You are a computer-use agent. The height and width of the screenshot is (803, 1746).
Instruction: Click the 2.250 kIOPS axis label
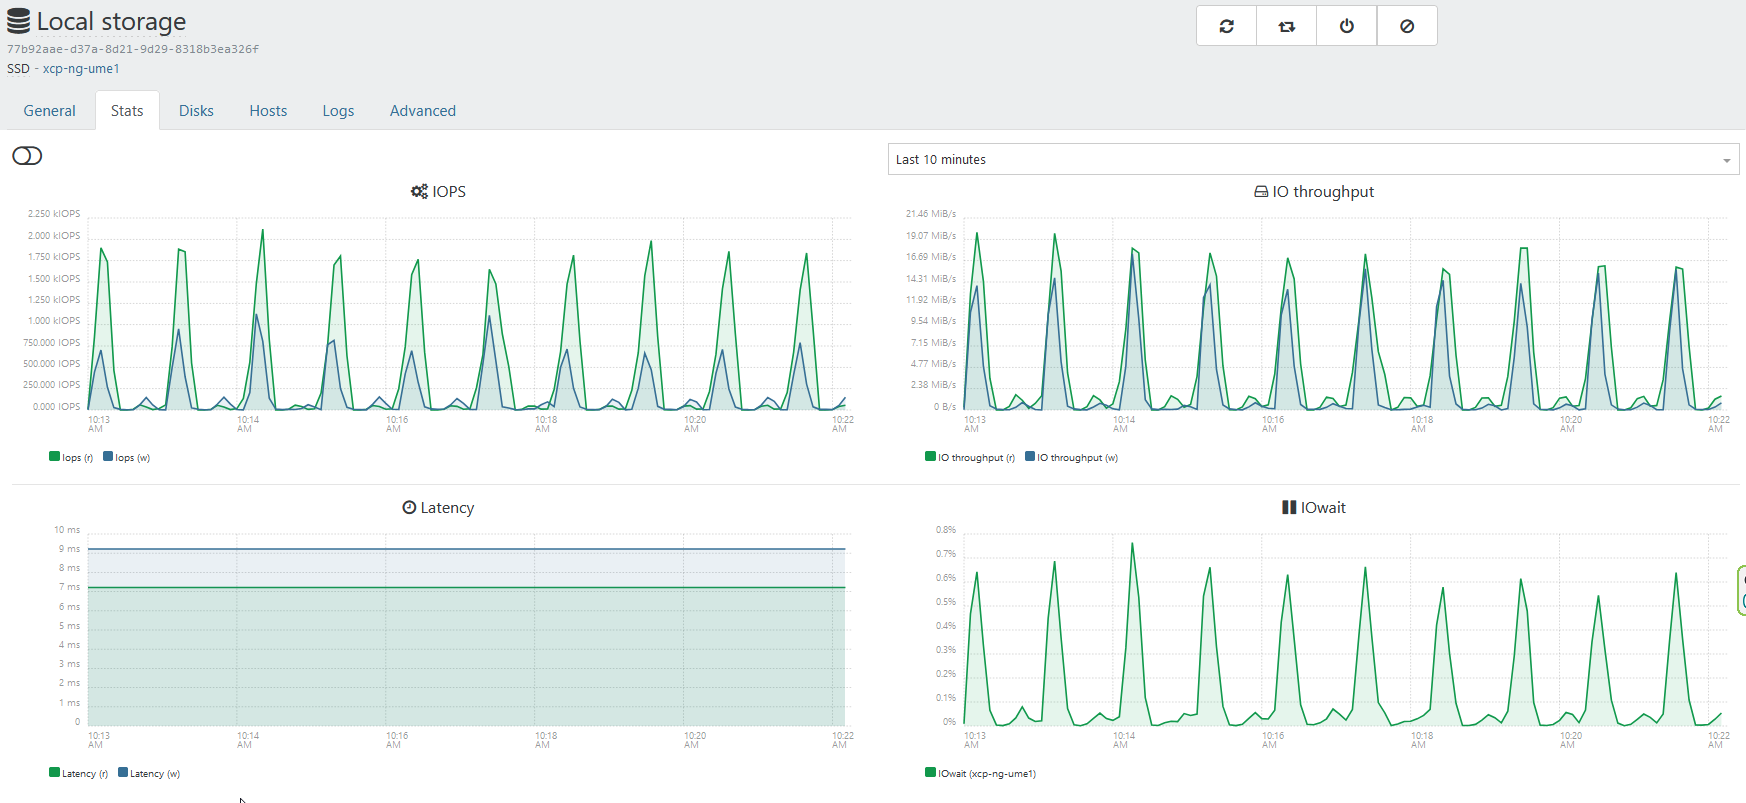tap(54, 214)
